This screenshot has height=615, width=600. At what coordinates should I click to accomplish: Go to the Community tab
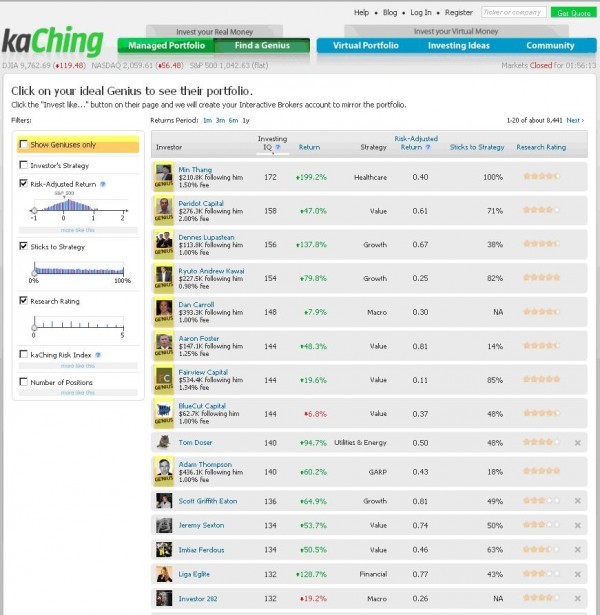550,45
